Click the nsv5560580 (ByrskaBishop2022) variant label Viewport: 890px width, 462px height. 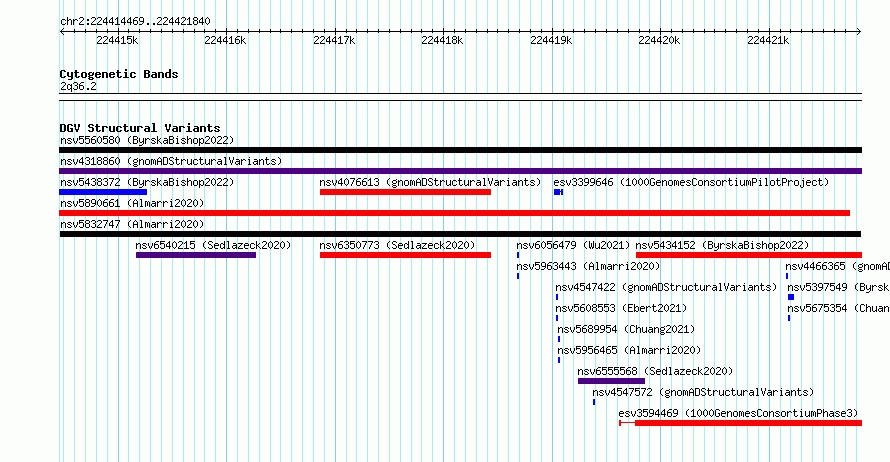pos(147,140)
